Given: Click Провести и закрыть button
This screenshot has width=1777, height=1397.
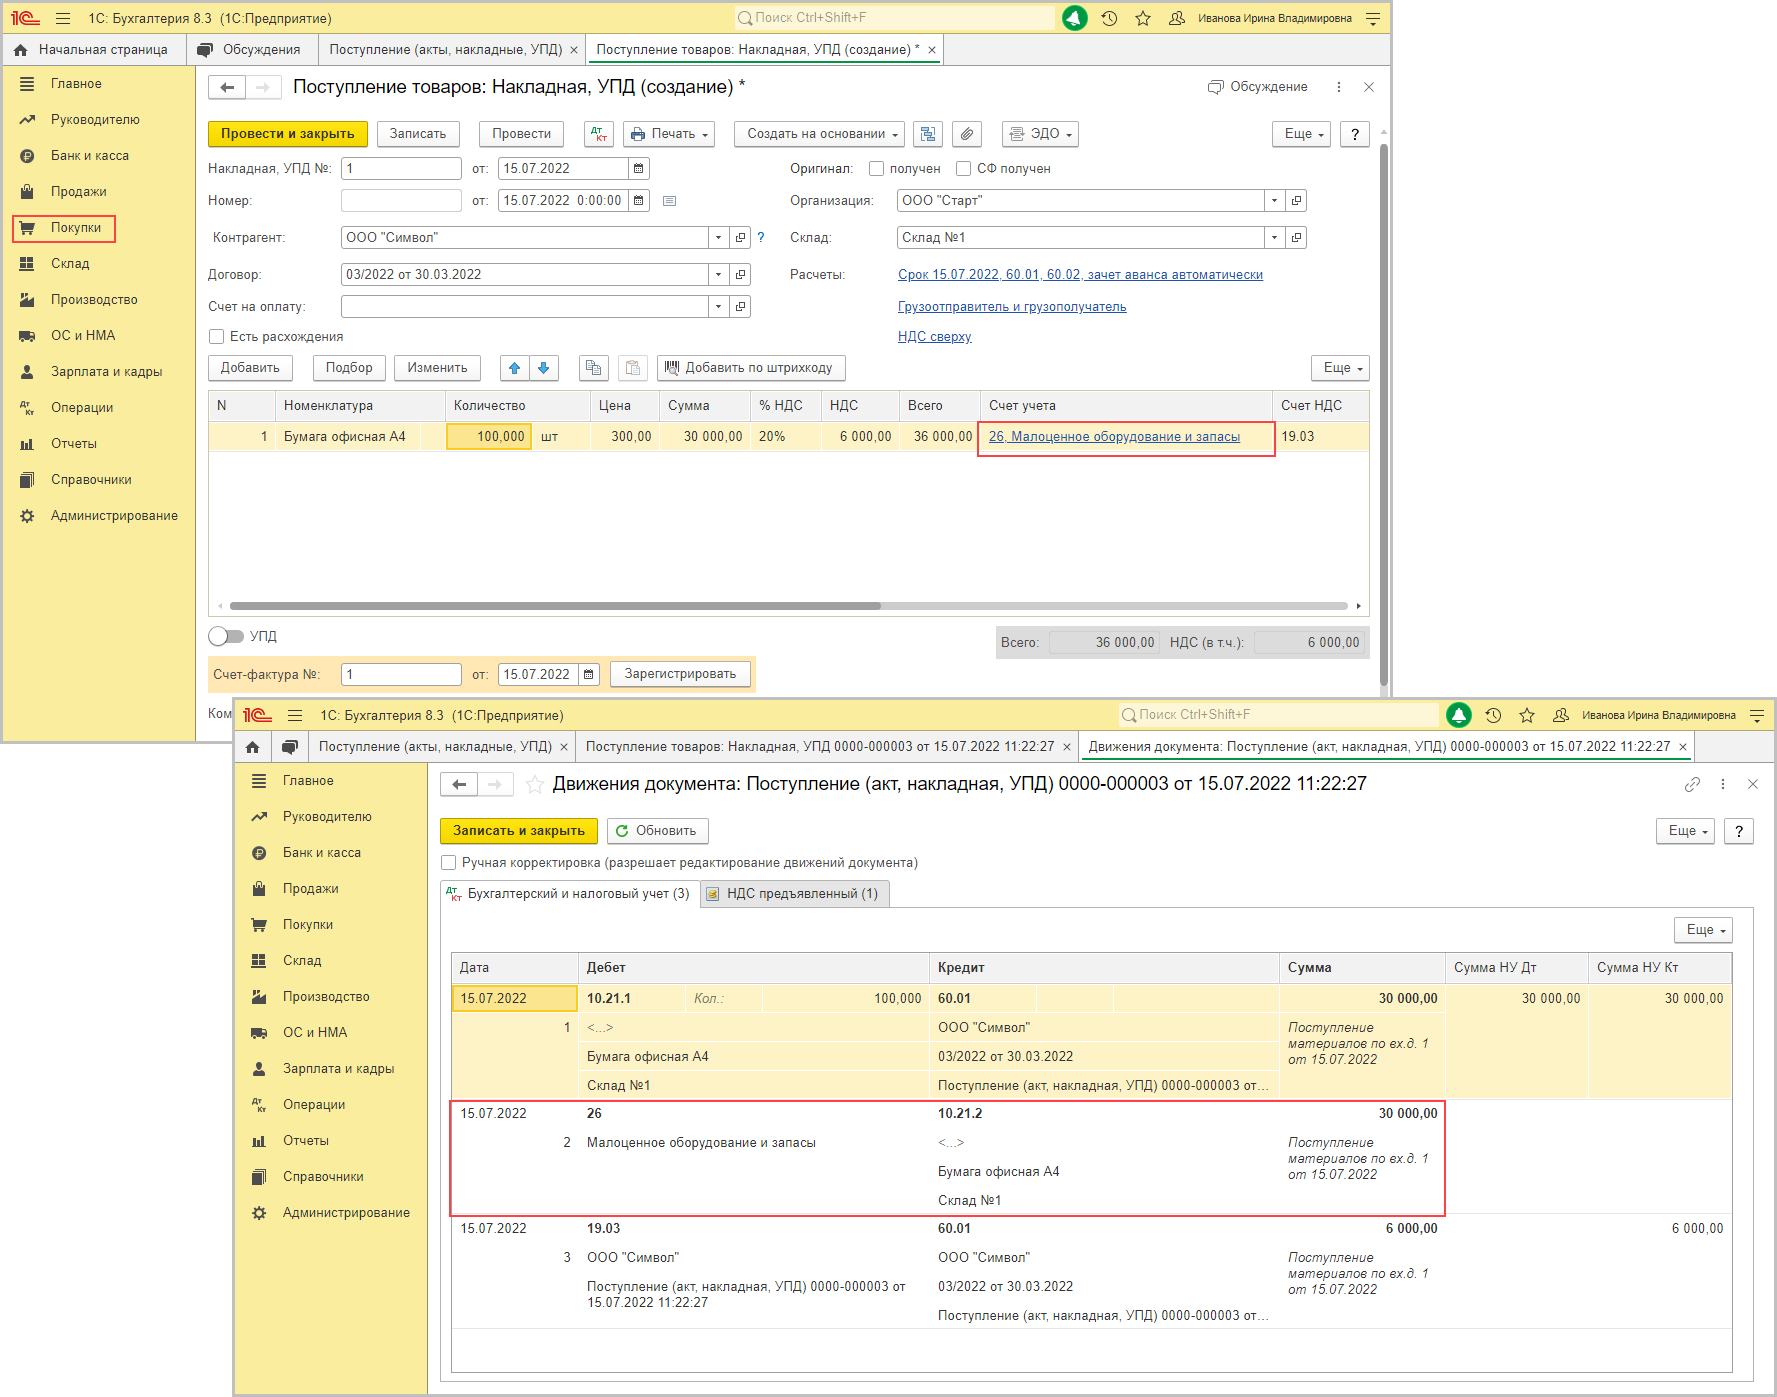Looking at the screenshot, I should pyautogui.click(x=288, y=134).
